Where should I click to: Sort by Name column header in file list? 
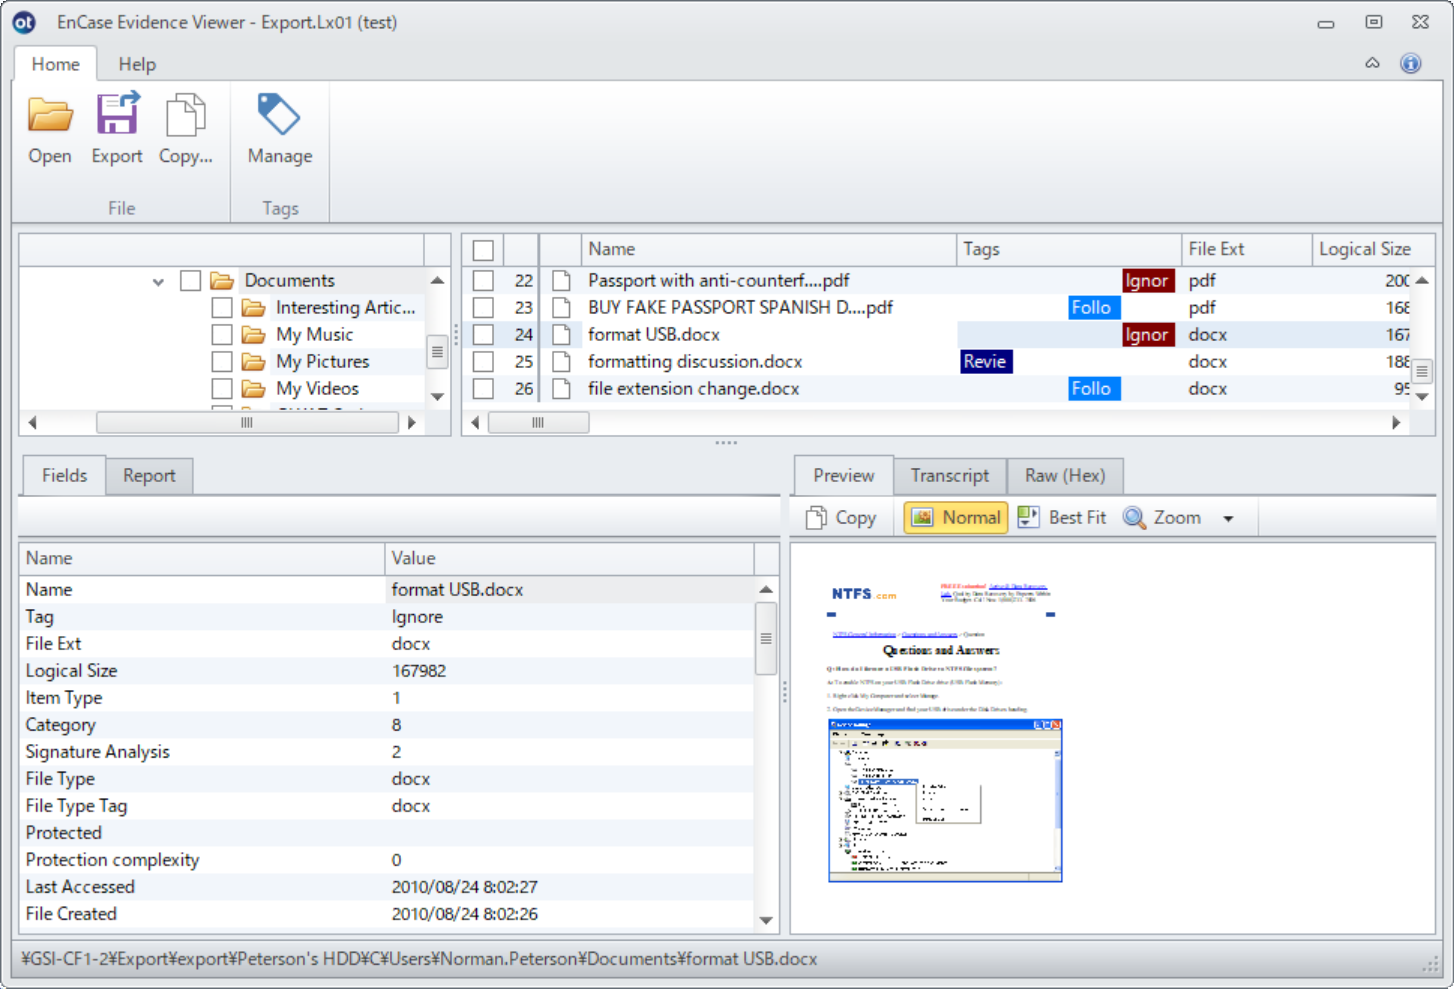[768, 249]
